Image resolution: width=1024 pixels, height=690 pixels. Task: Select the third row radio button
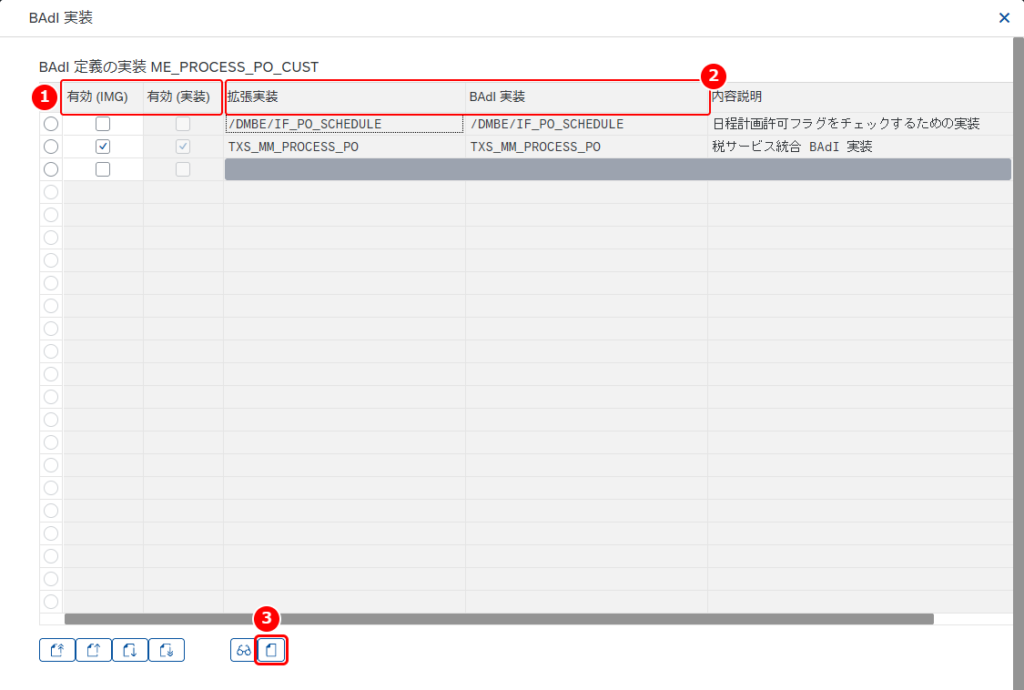[51, 169]
